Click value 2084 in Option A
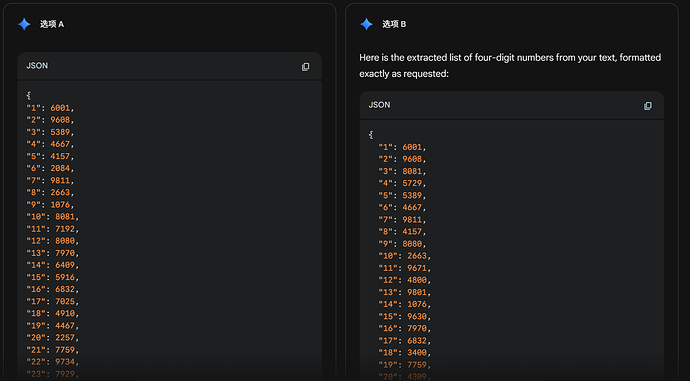This screenshot has width=690, height=381. click(x=60, y=169)
